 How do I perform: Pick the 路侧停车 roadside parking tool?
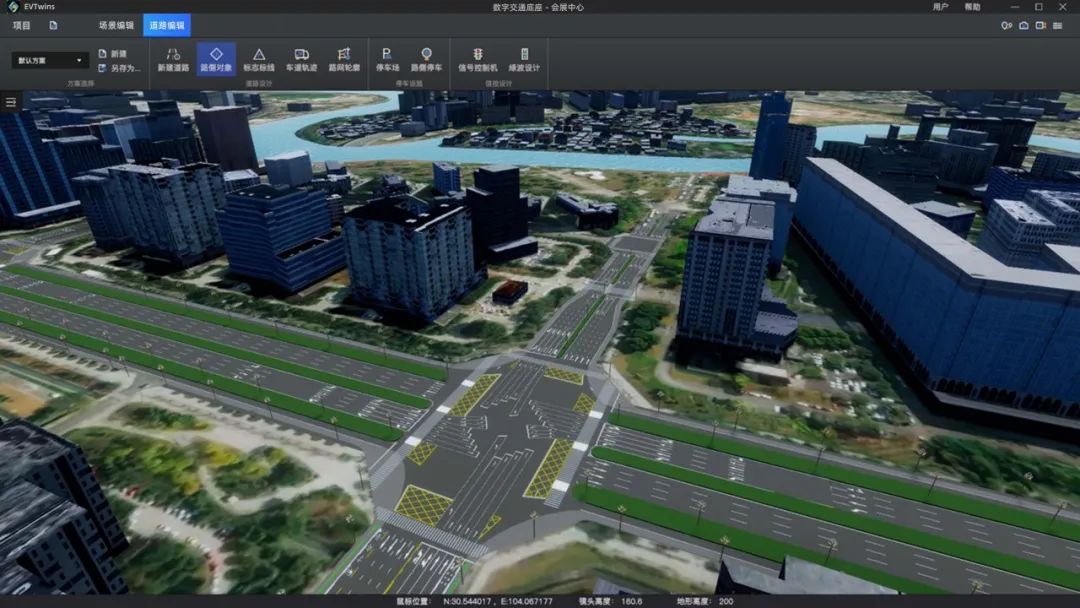(x=426, y=59)
